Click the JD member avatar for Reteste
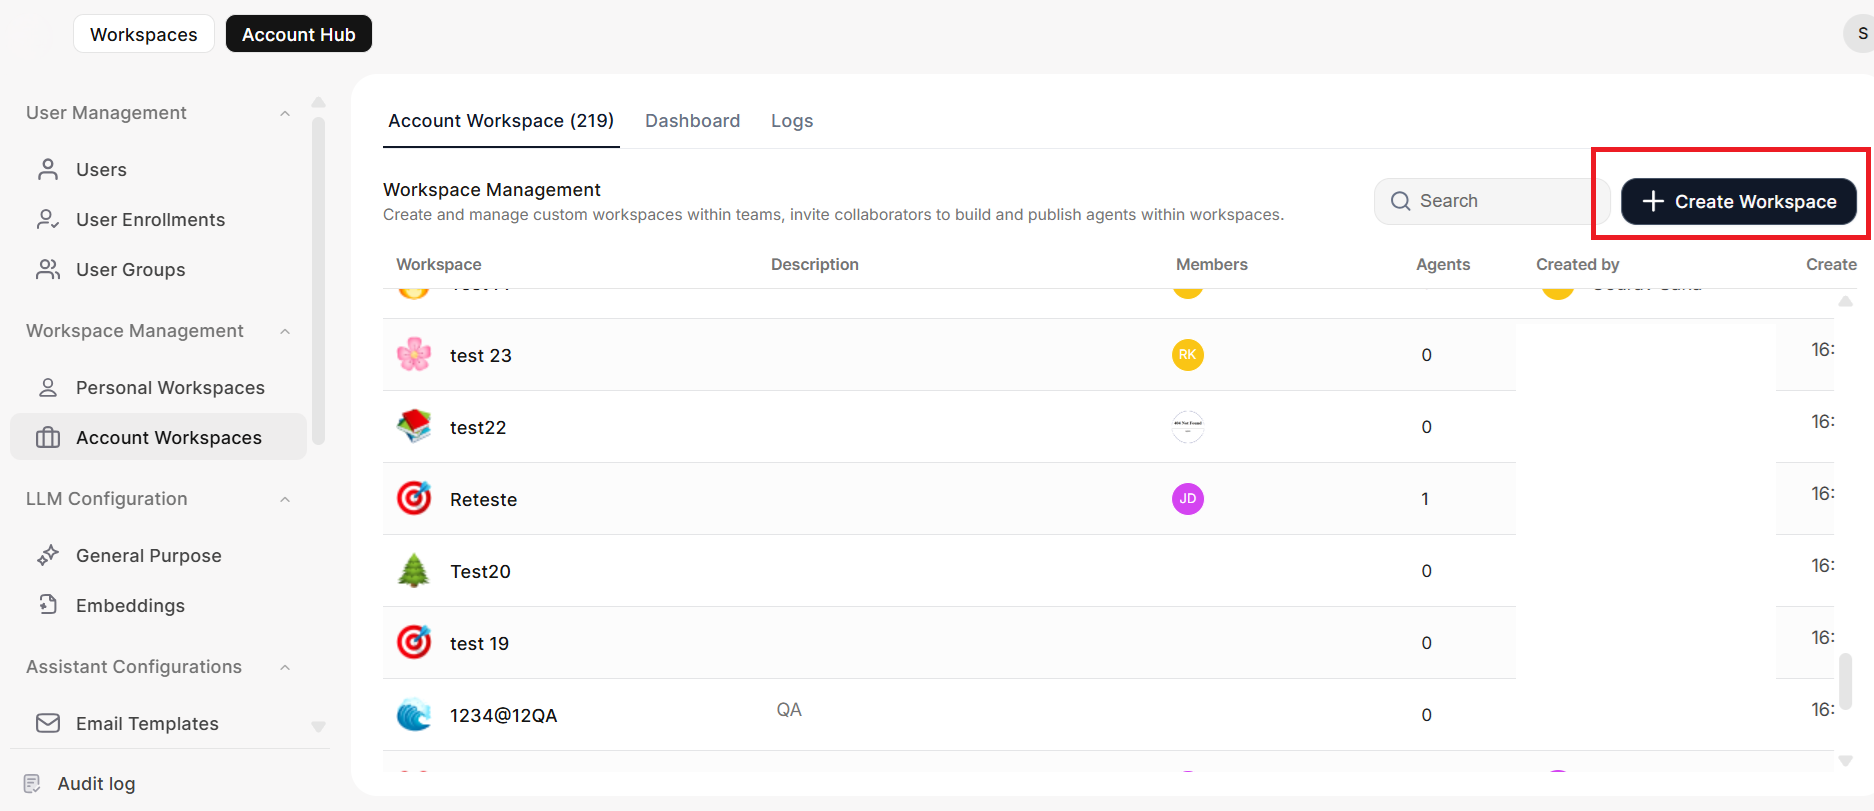This screenshot has height=811, width=1874. tap(1187, 499)
